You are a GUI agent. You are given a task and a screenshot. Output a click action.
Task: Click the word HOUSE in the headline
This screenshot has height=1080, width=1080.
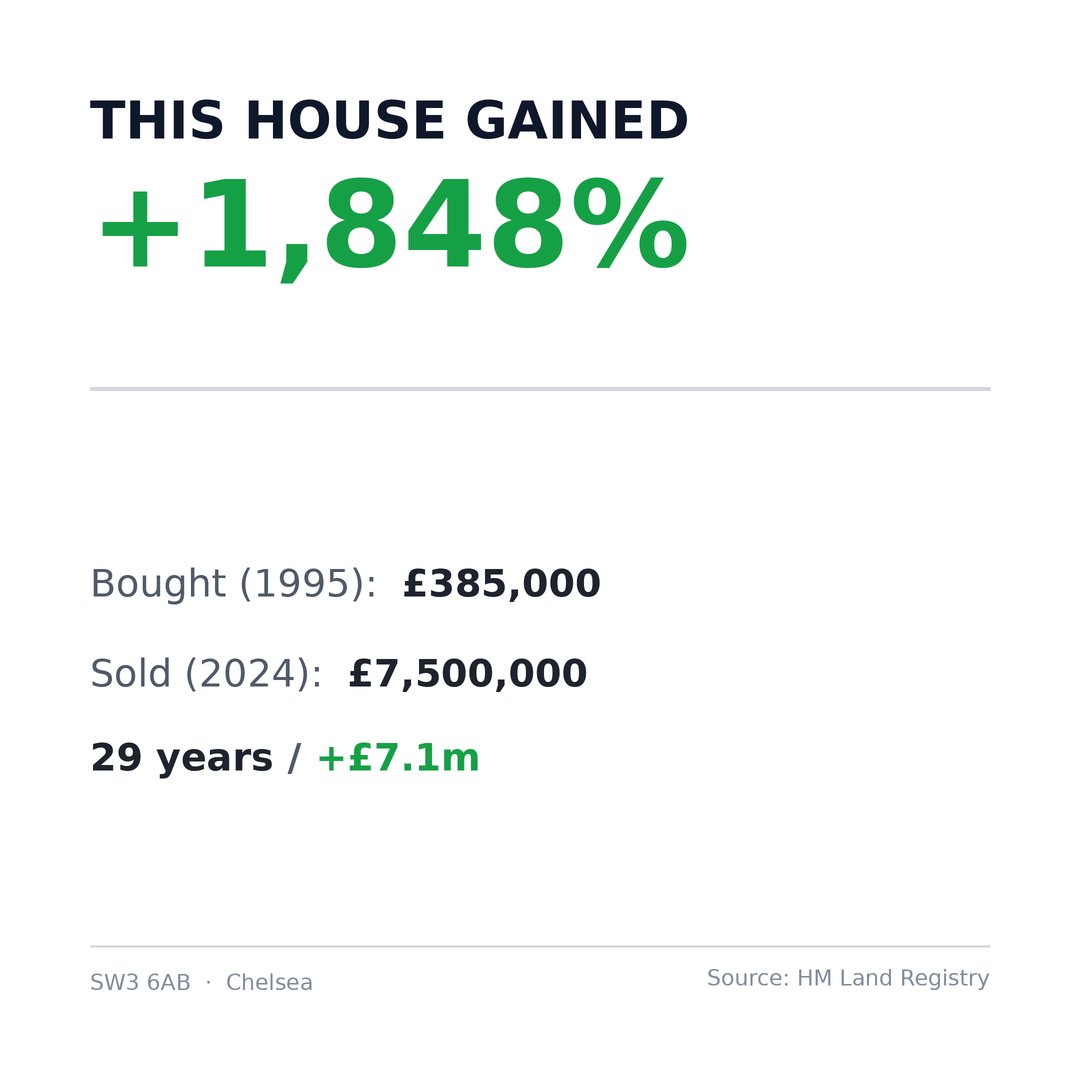pos(345,121)
